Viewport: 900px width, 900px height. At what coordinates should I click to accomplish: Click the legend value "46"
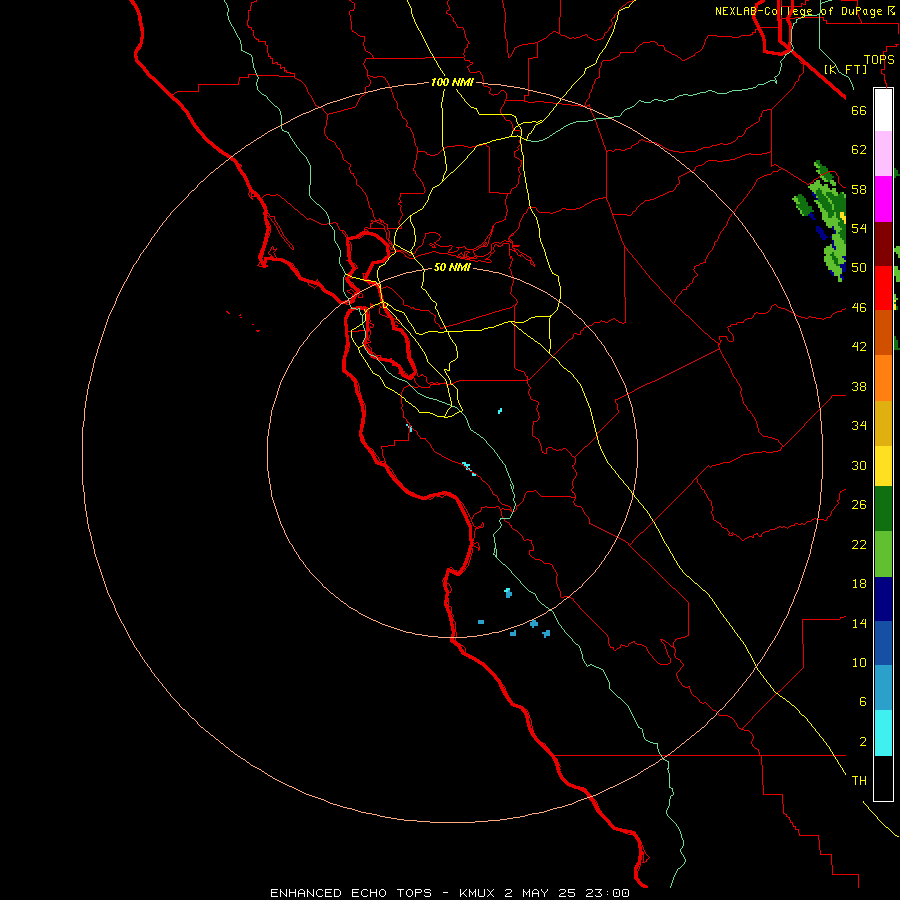[x=859, y=308]
